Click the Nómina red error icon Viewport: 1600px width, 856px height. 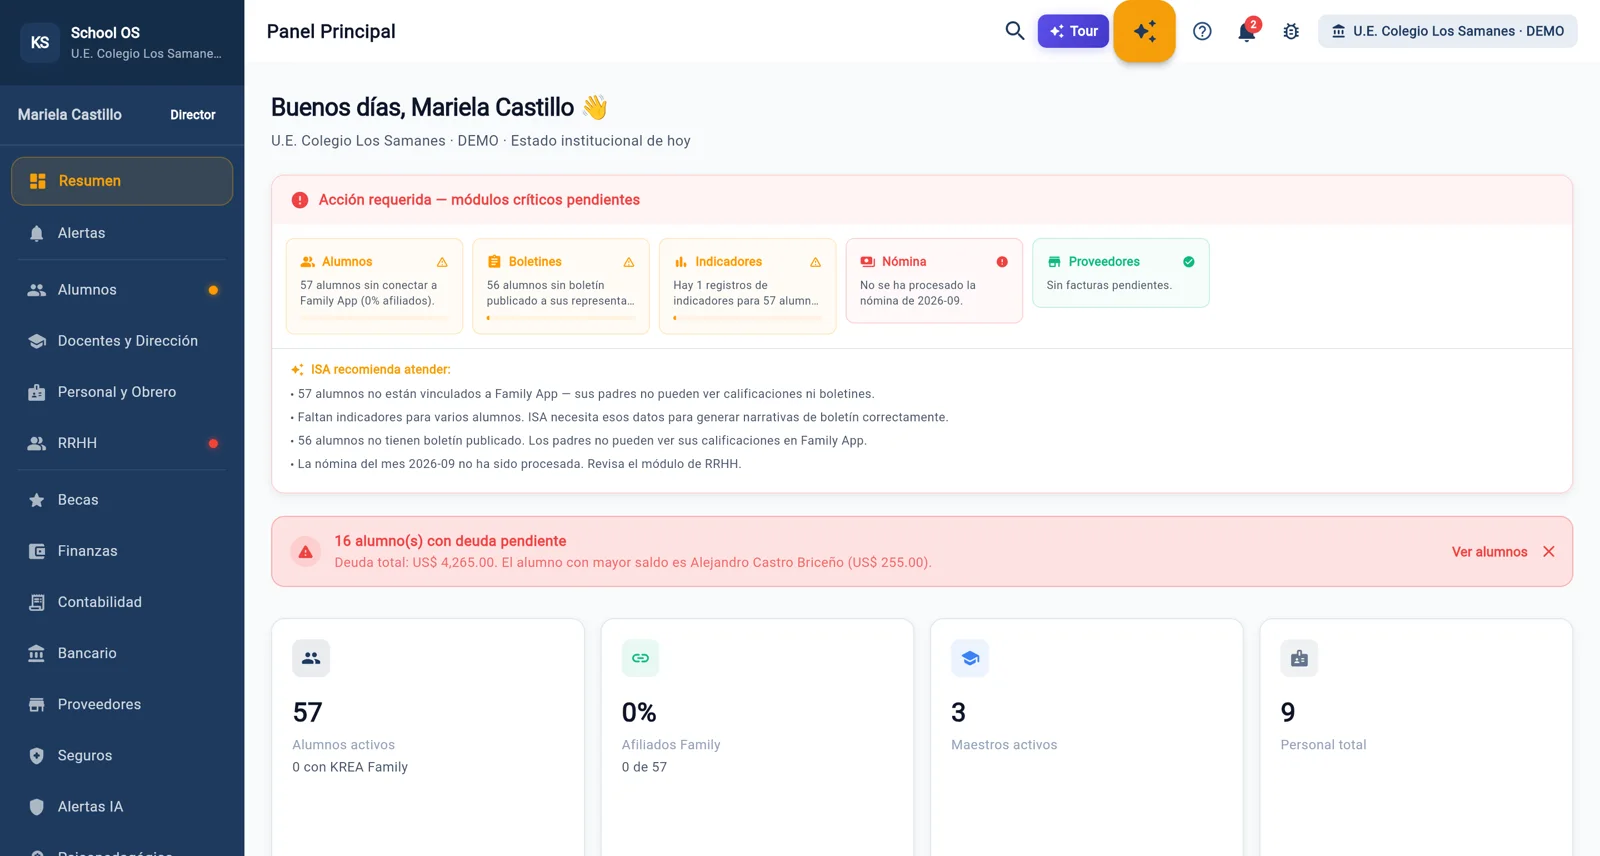pyautogui.click(x=1002, y=262)
